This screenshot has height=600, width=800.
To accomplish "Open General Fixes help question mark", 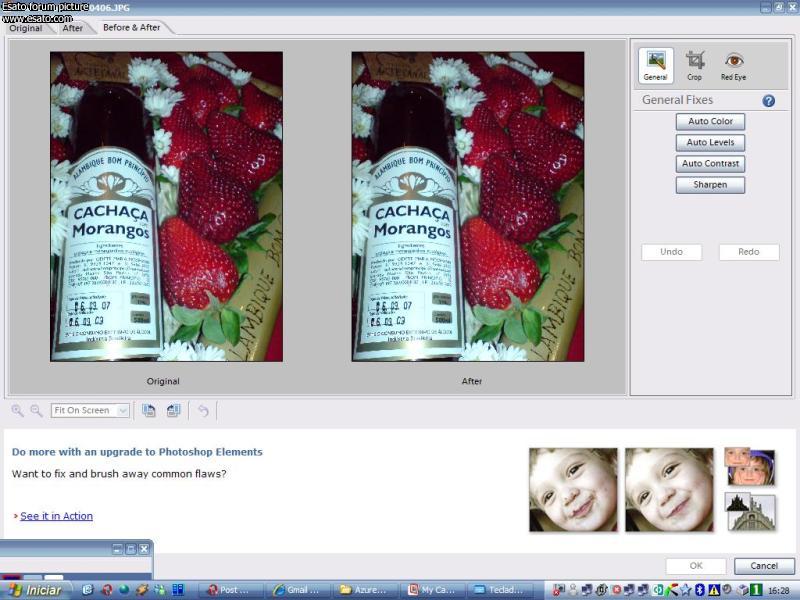I will tap(768, 101).
